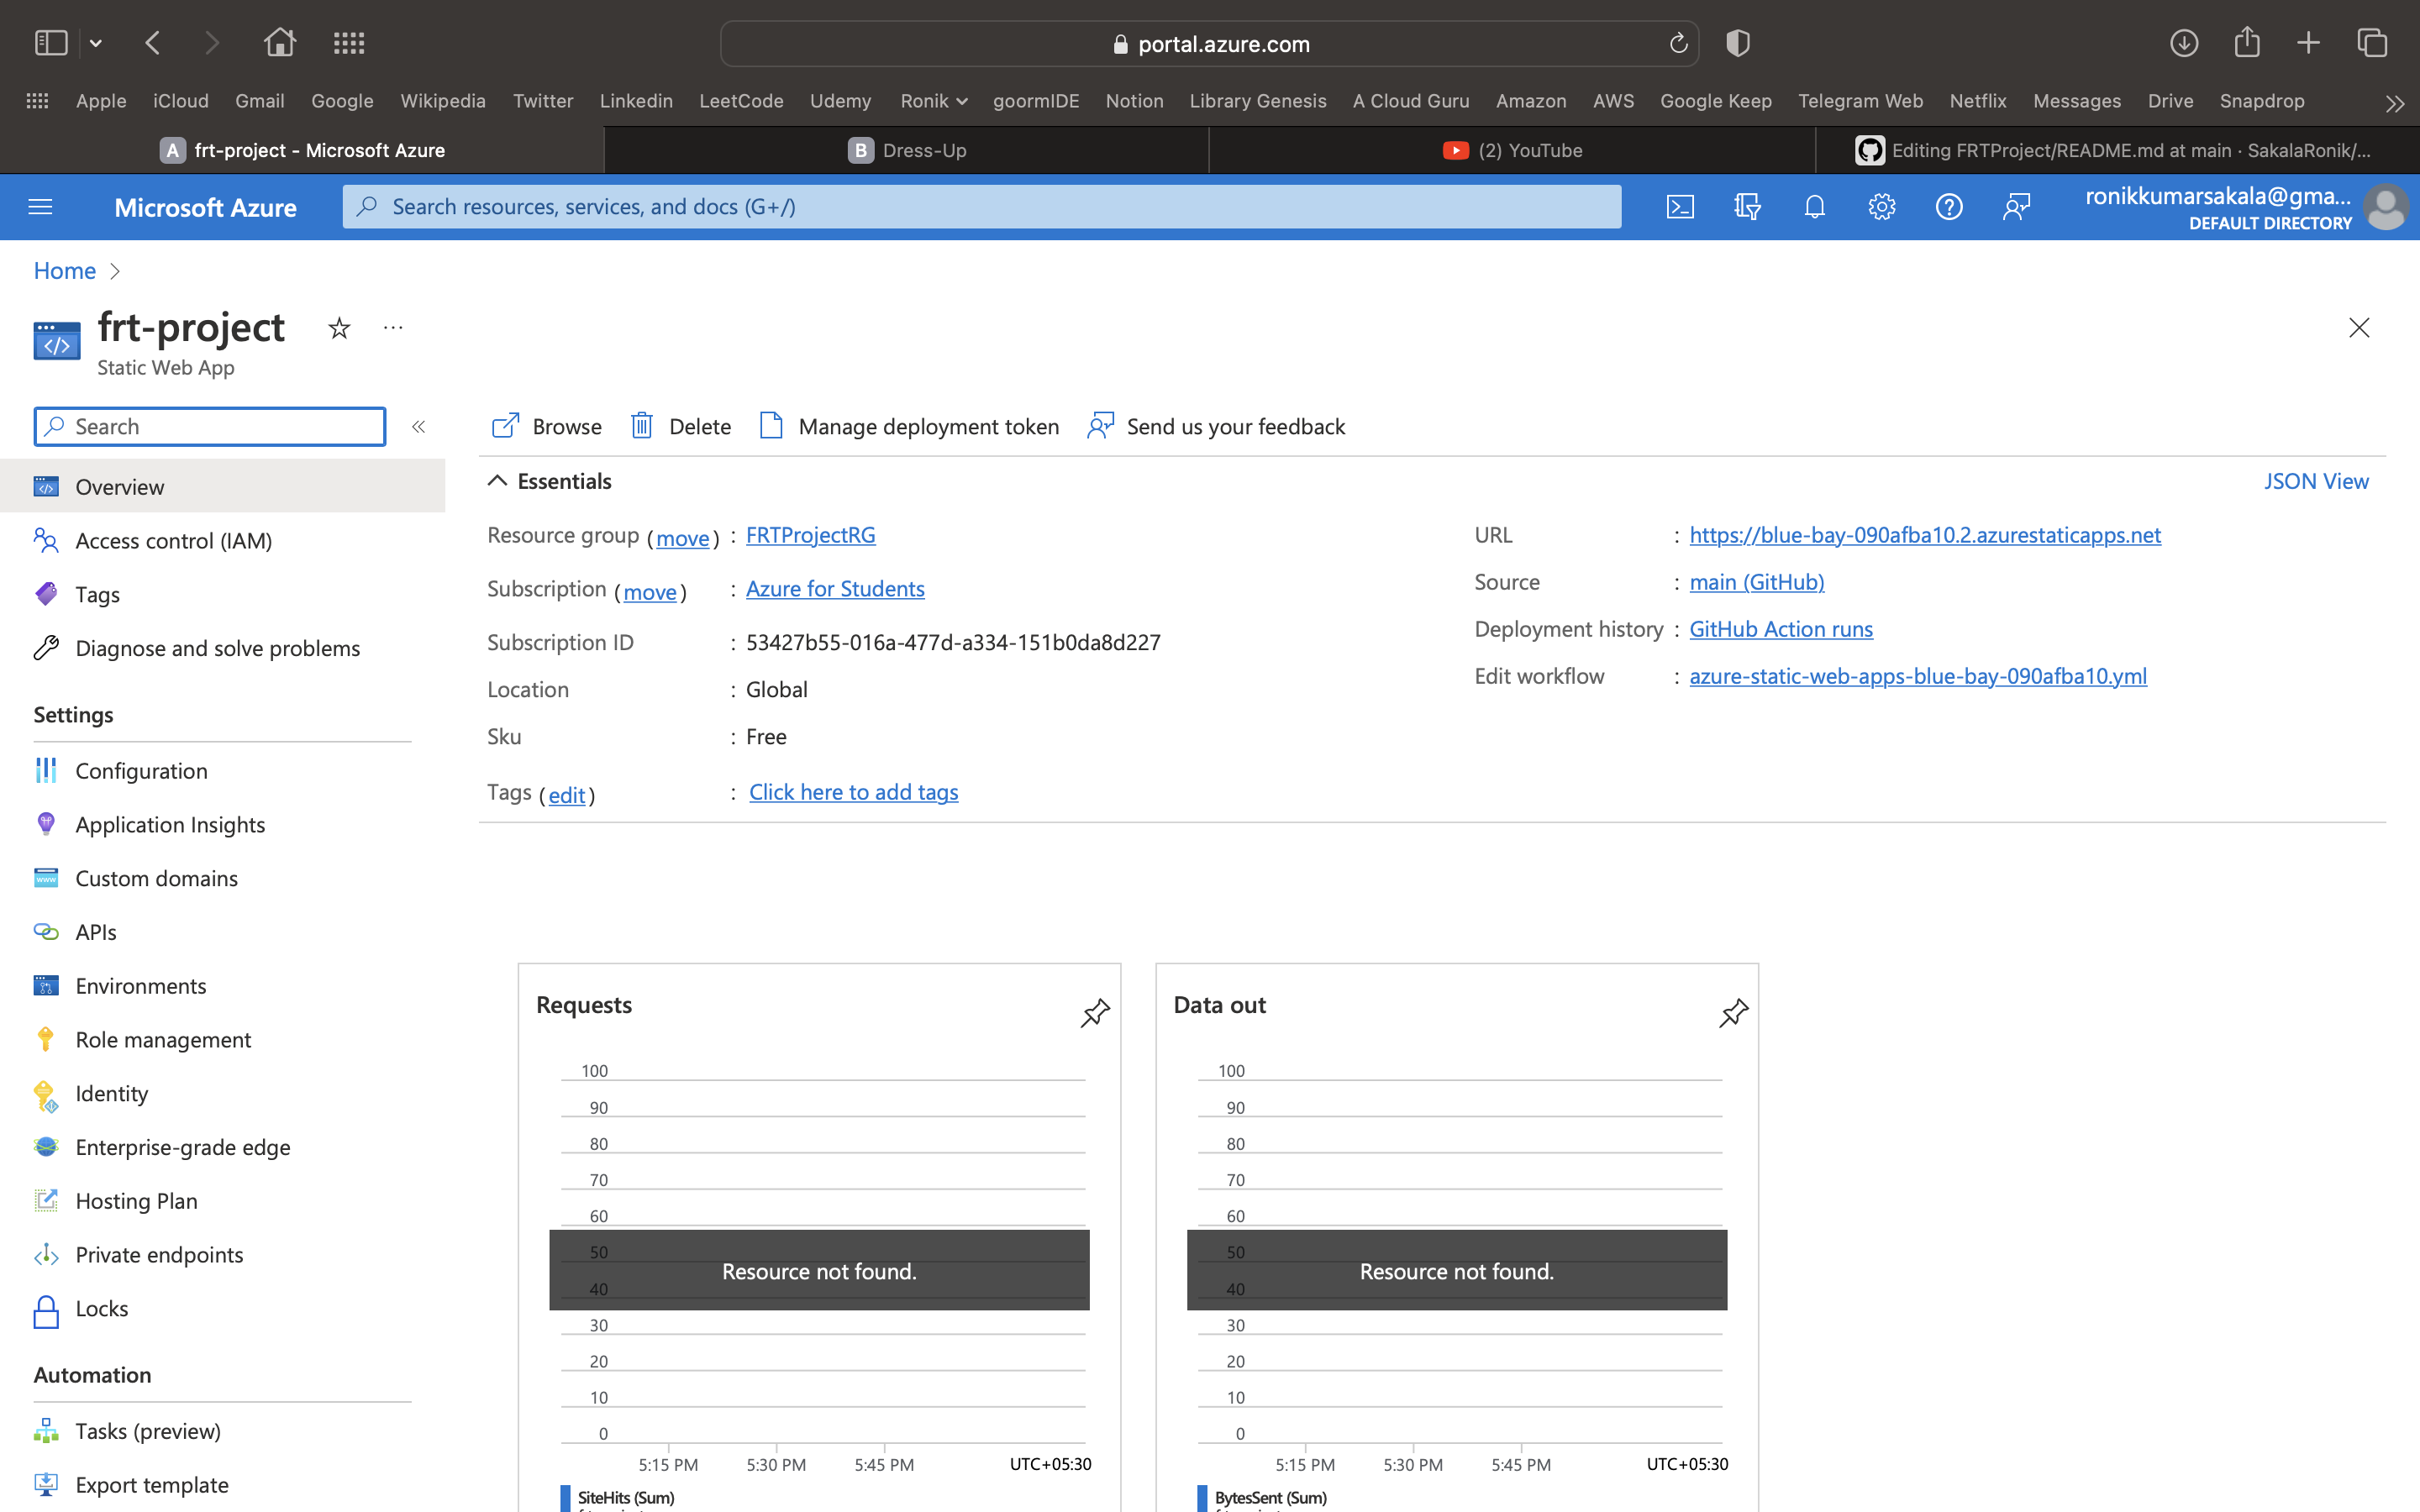Switch to the Dress-Up tab
Image resolution: width=2420 pixels, height=1512 pixels.
(907, 150)
